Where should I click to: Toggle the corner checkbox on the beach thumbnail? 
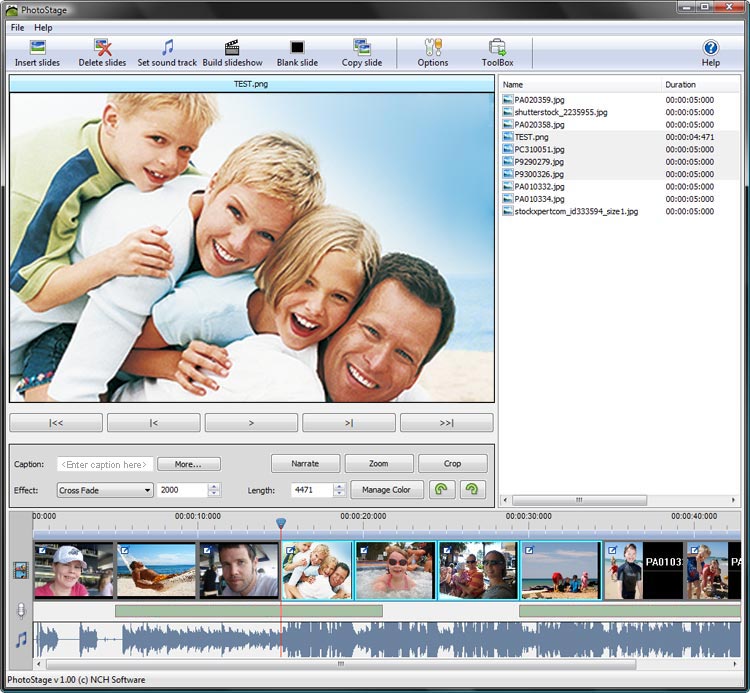pyautogui.click(x=124, y=549)
